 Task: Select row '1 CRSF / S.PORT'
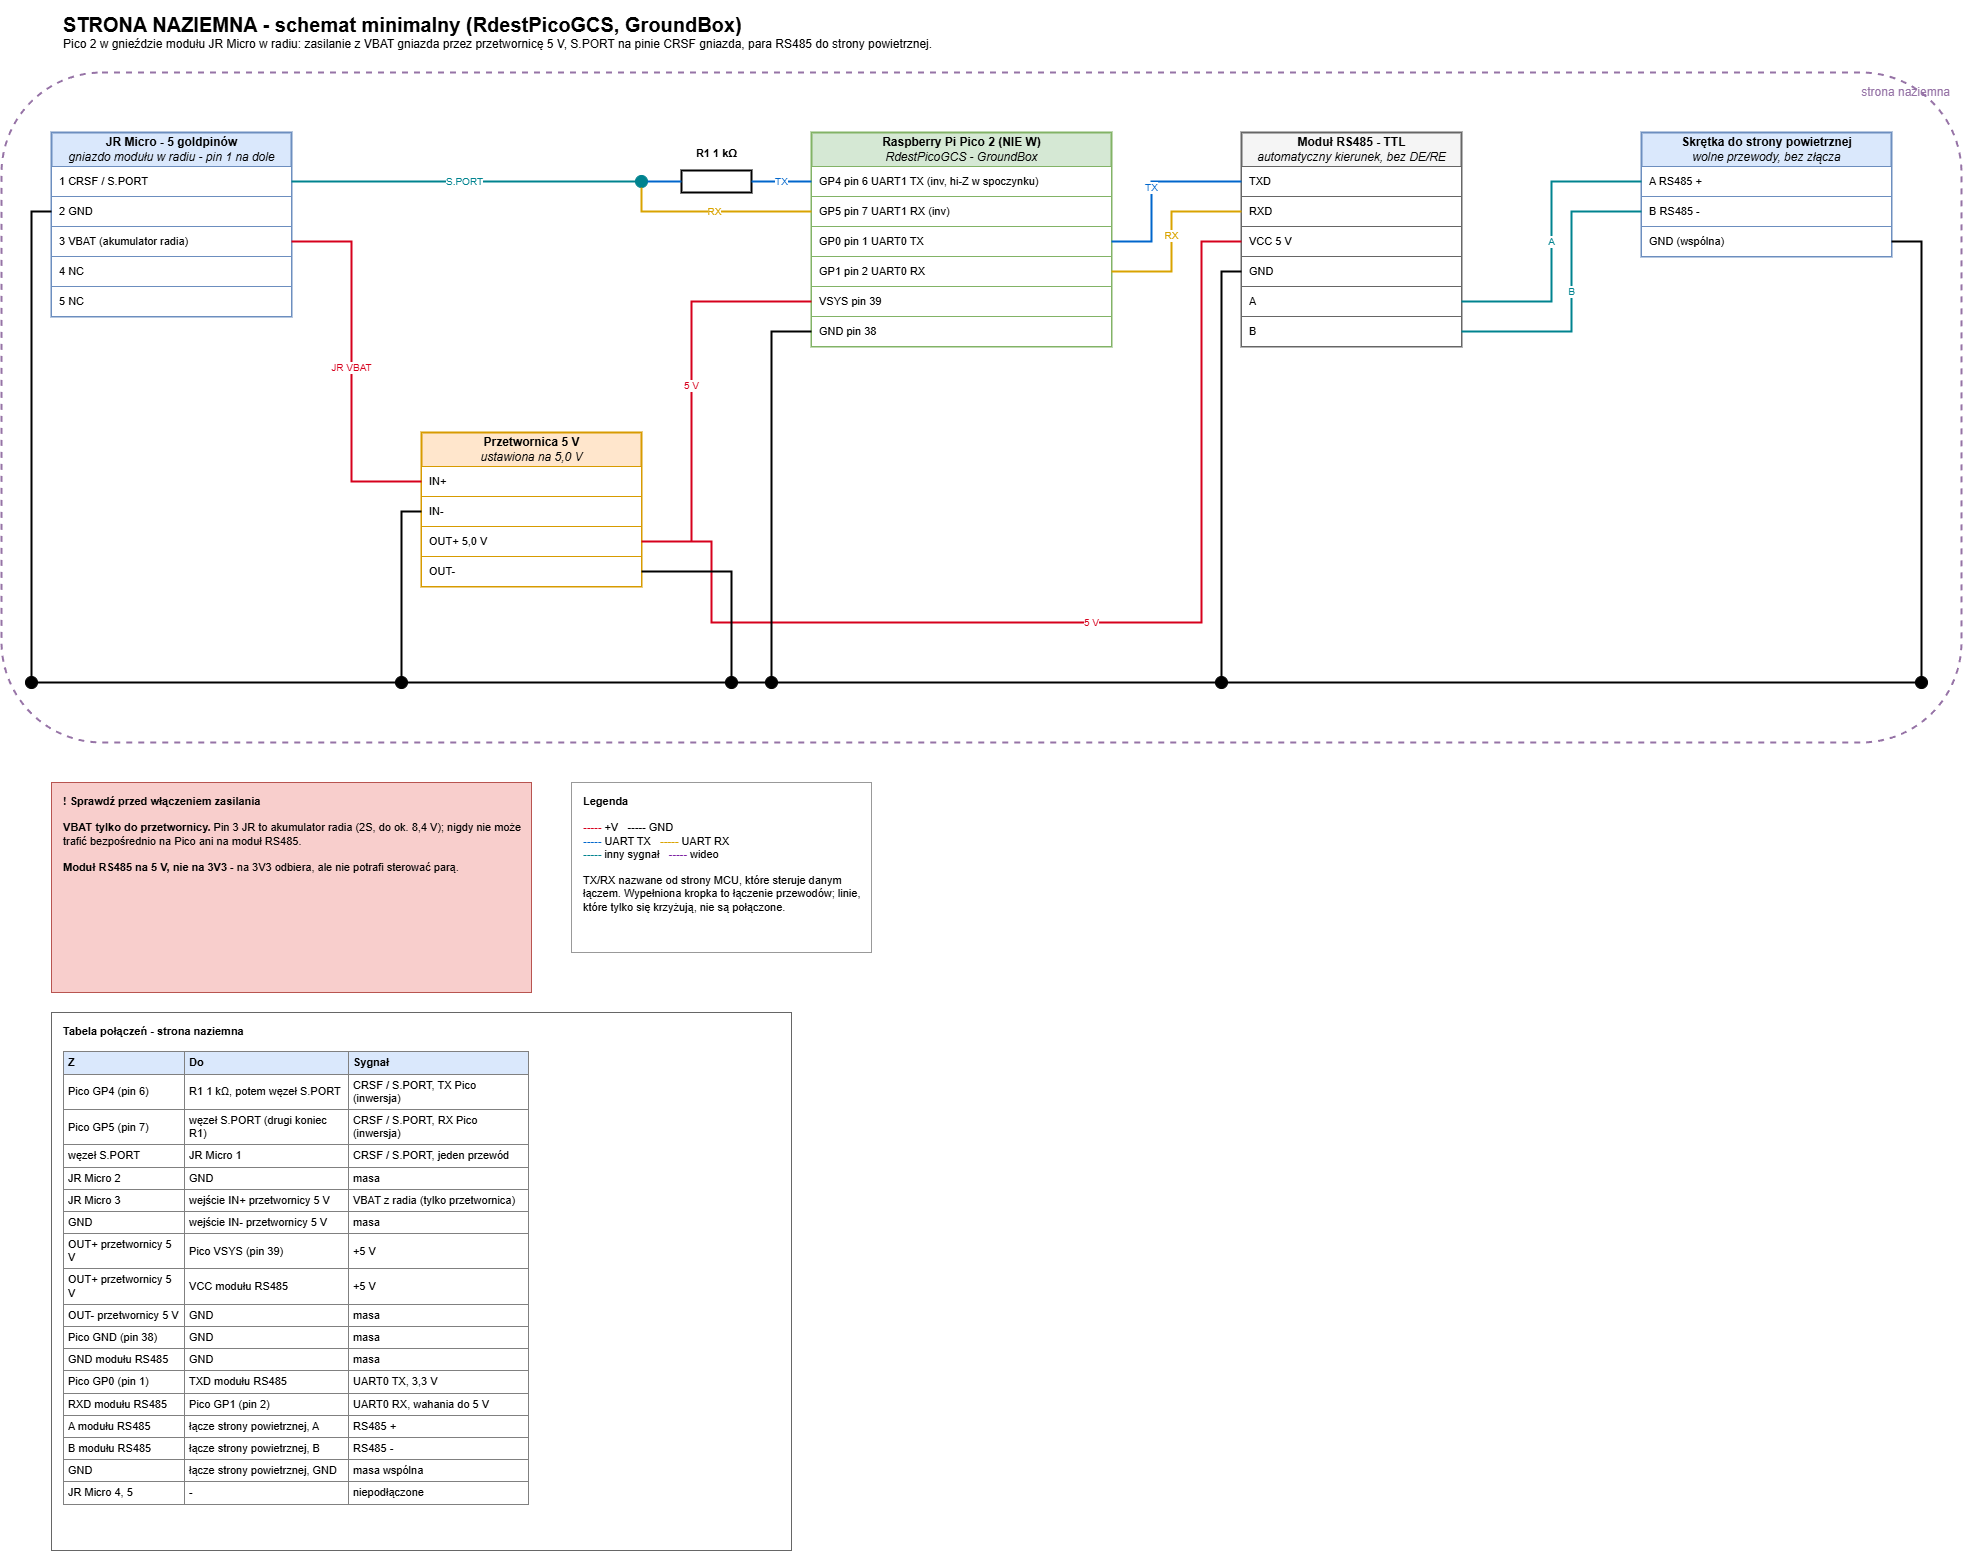click(x=171, y=181)
